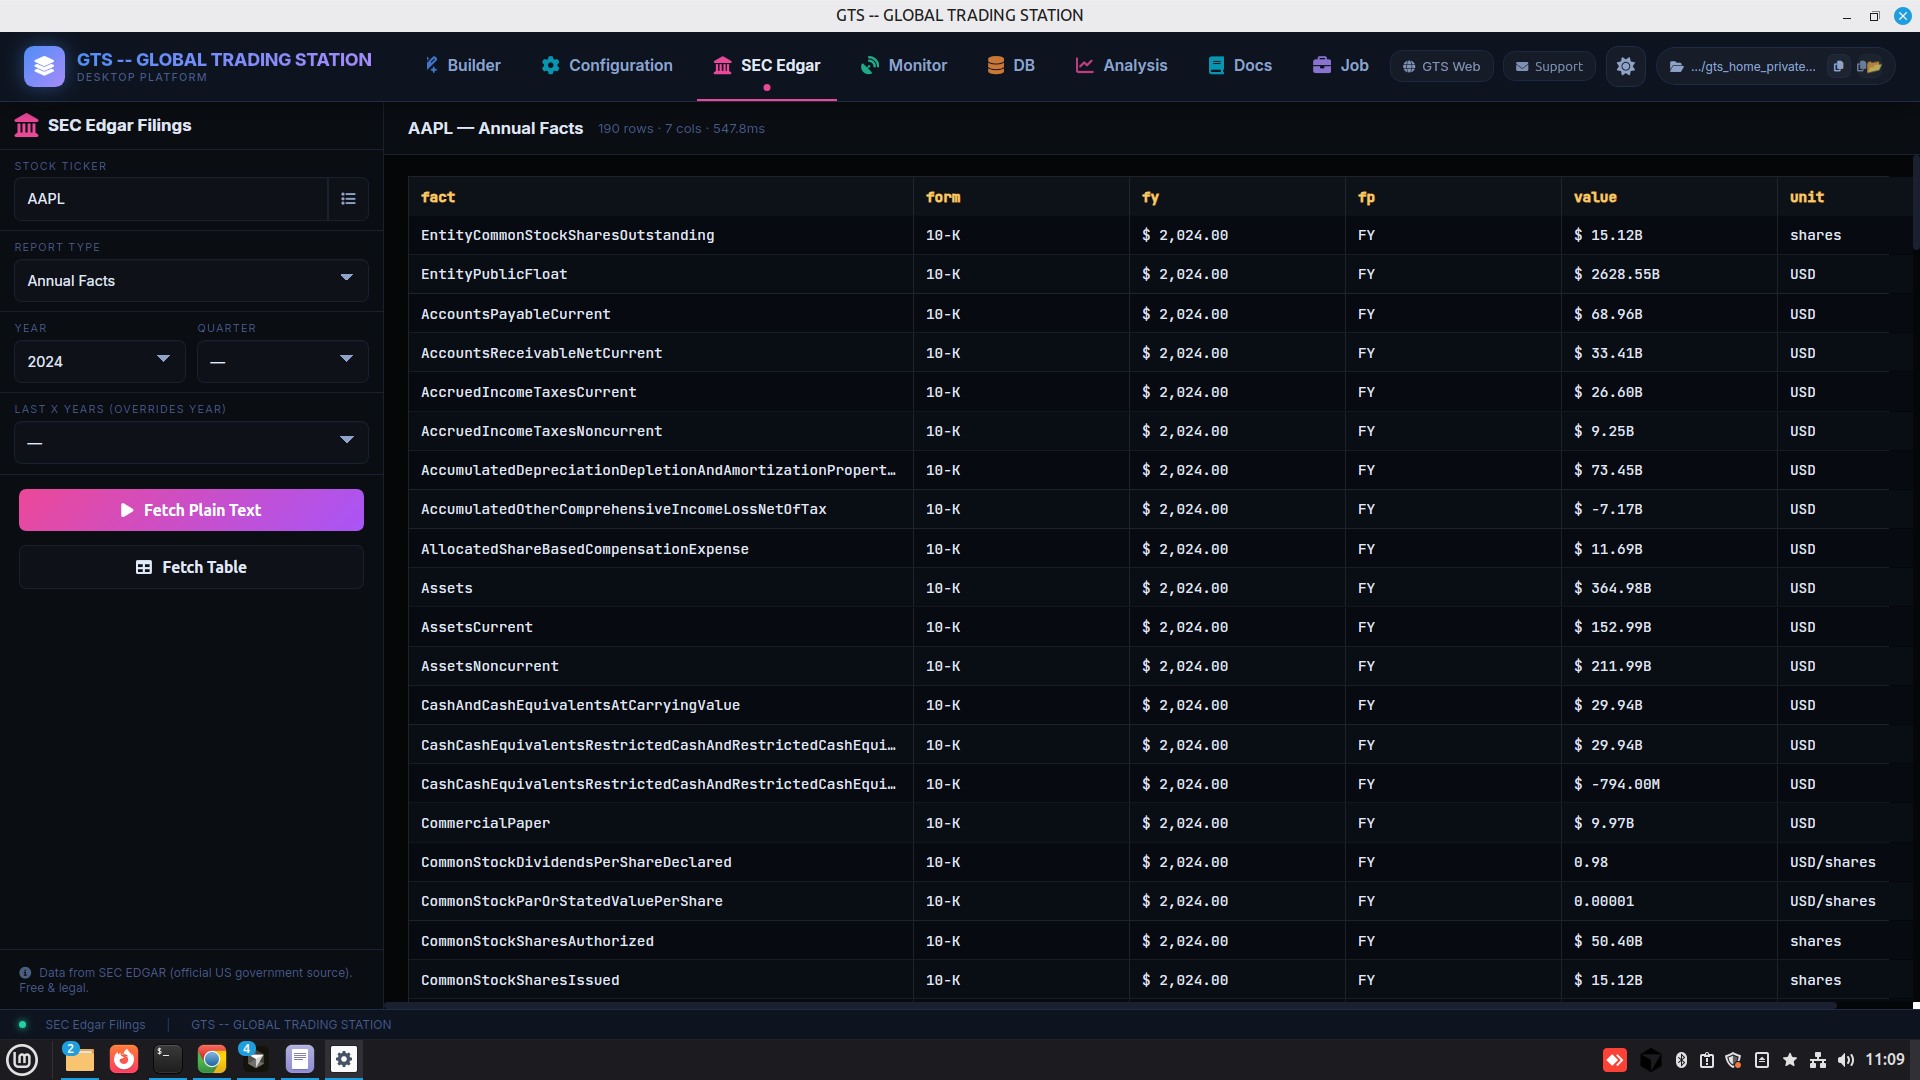This screenshot has width=1920, height=1080.
Task: Open the network connections tray icon
Action: point(1818,1060)
